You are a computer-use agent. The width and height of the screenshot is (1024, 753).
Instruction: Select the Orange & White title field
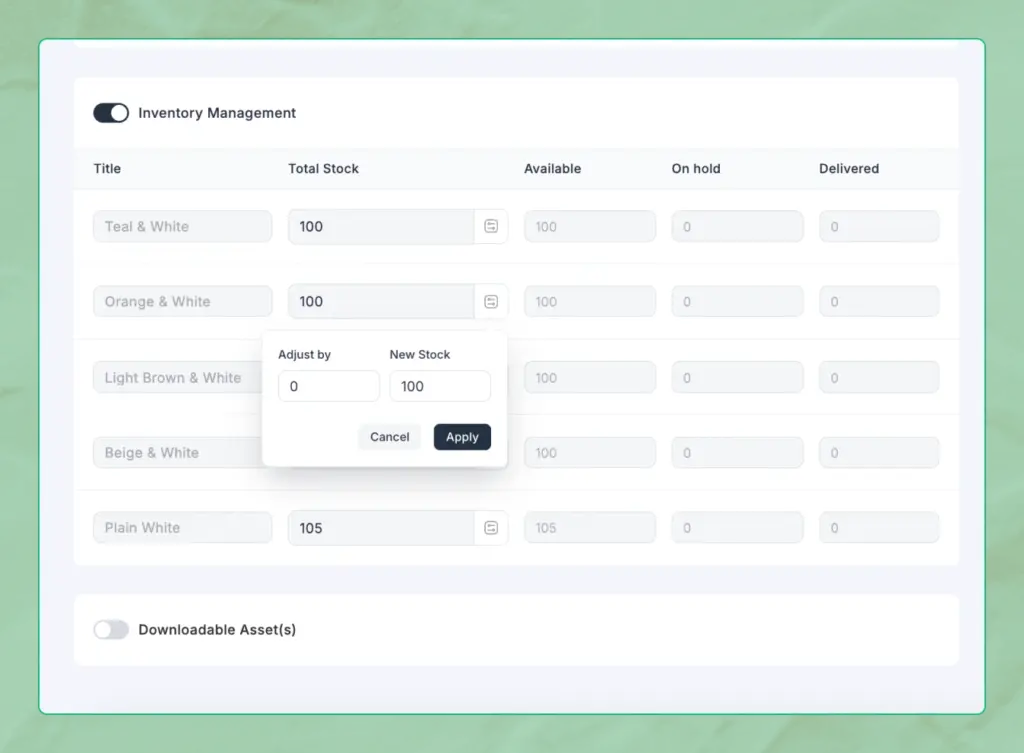pyautogui.click(x=182, y=302)
